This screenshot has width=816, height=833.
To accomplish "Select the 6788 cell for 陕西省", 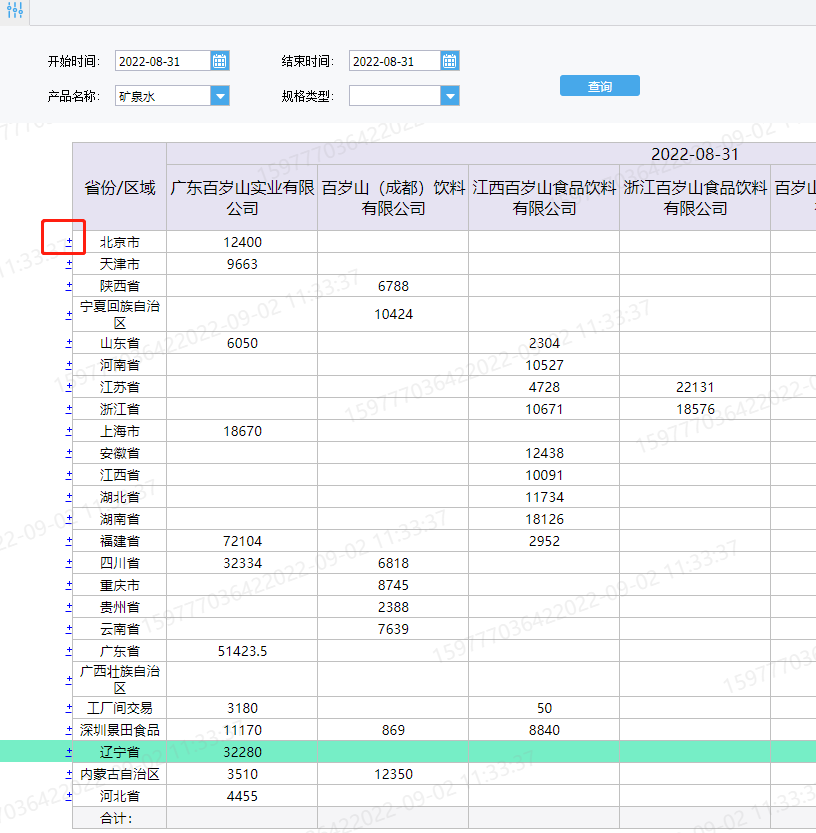I will click(393, 286).
